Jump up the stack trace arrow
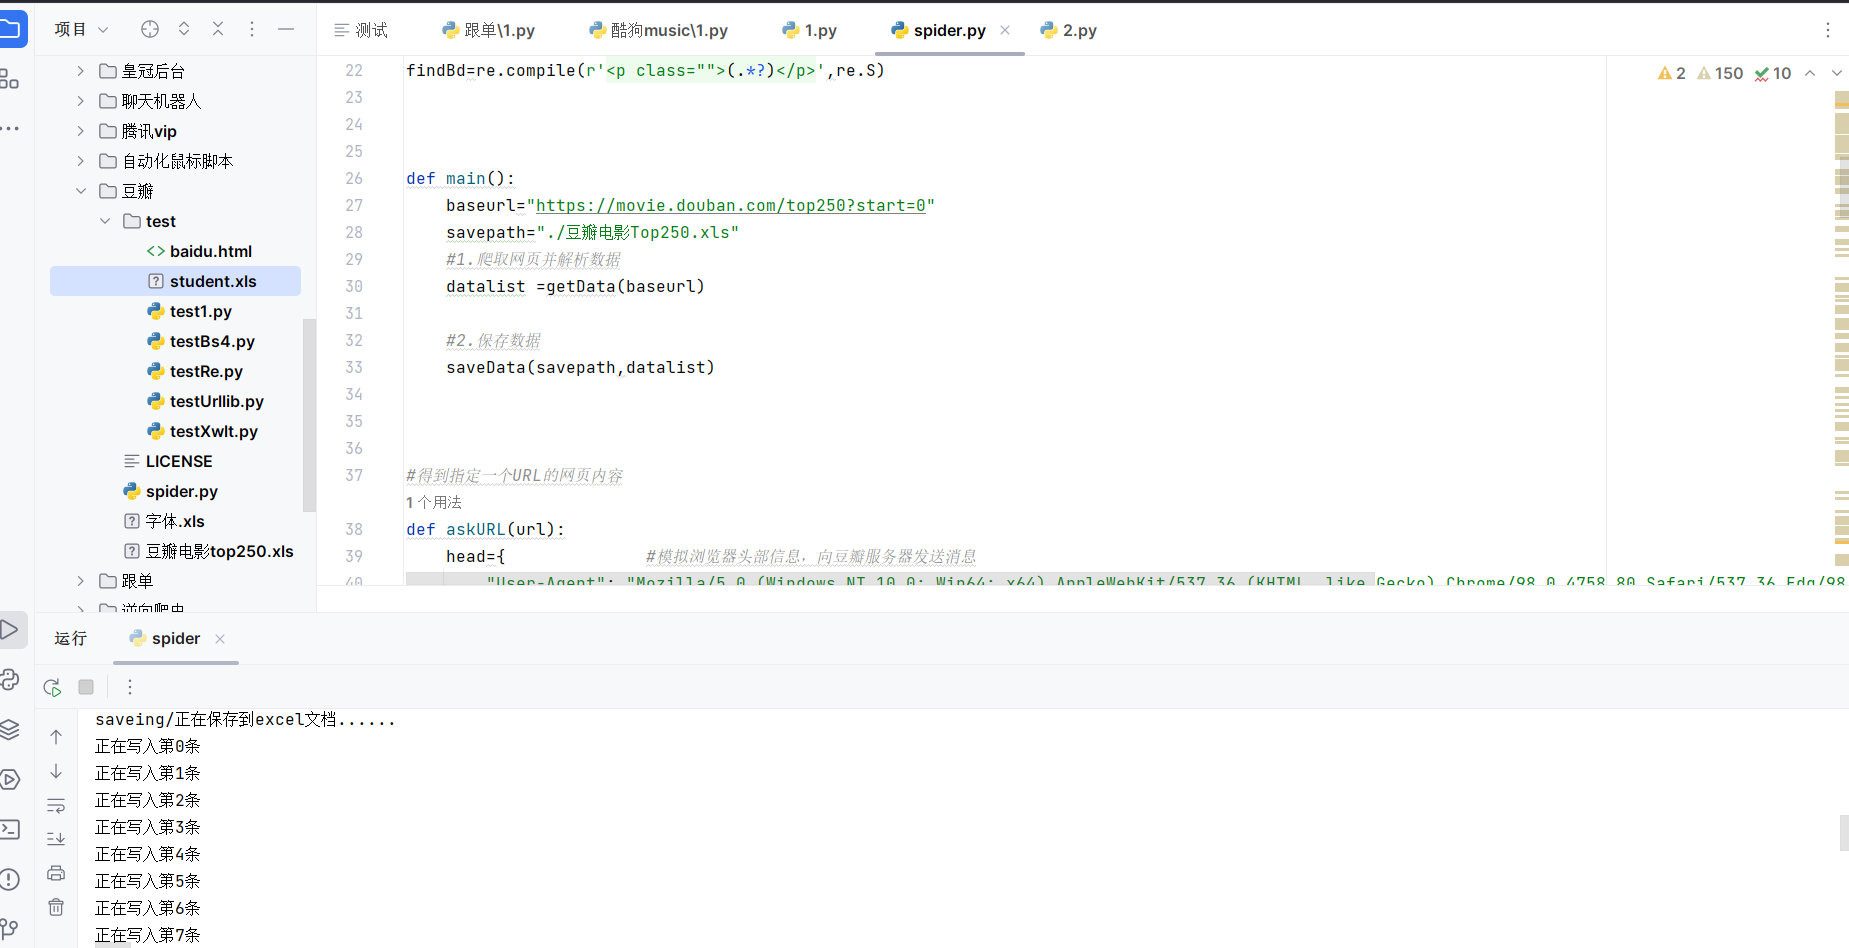This screenshot has width=1849, height=948. [x=56, y=737]
